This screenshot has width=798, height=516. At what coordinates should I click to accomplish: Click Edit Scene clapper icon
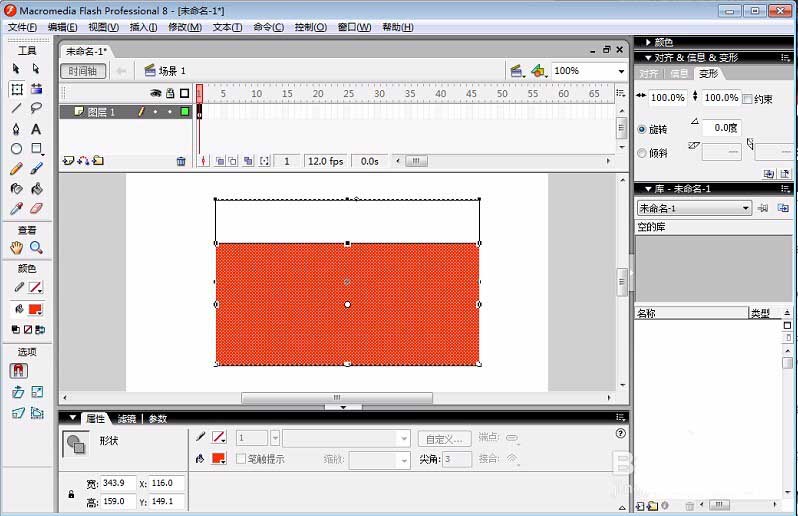[x=517, y=71]
